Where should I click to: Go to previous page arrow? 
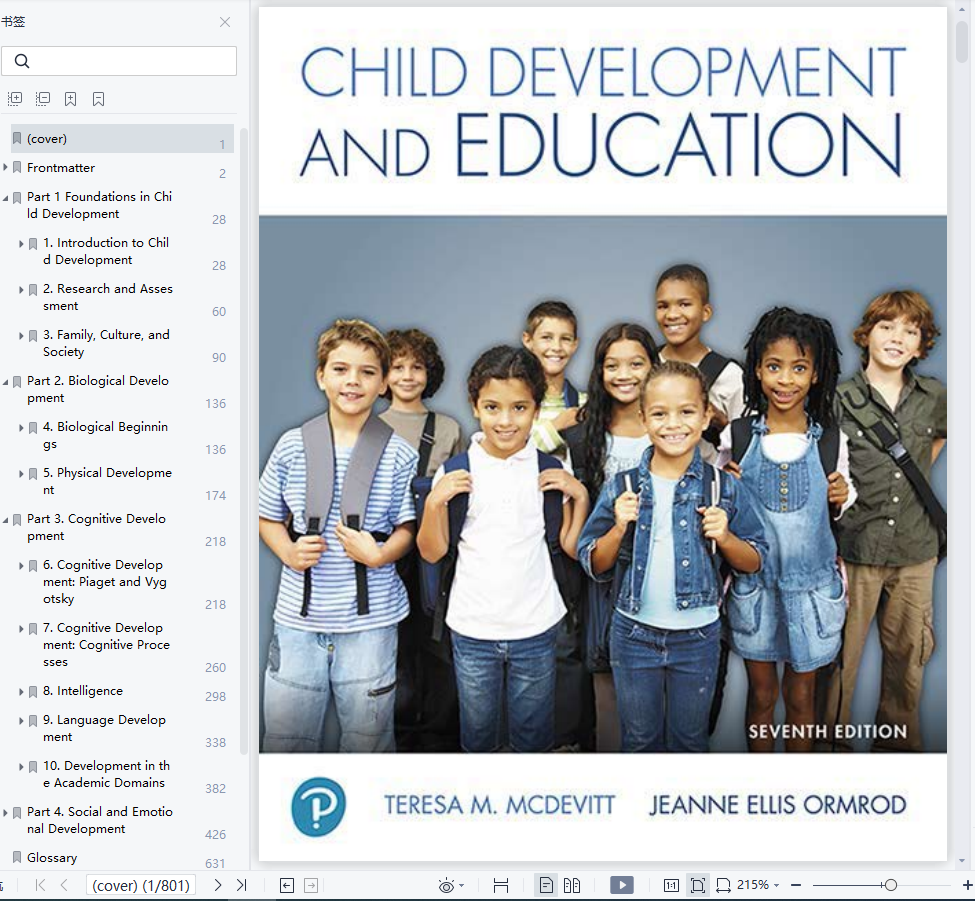[x=64, y=885]
